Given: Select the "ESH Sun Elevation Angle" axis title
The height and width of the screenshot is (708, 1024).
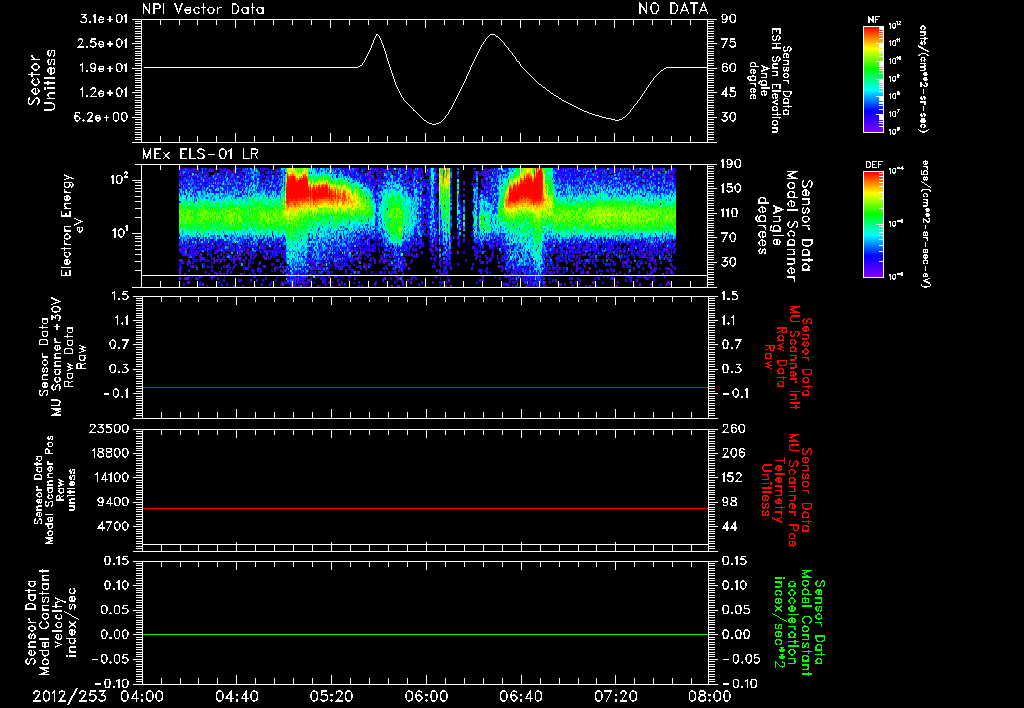Looking at the screenshot, I should (x=769, y=80).
